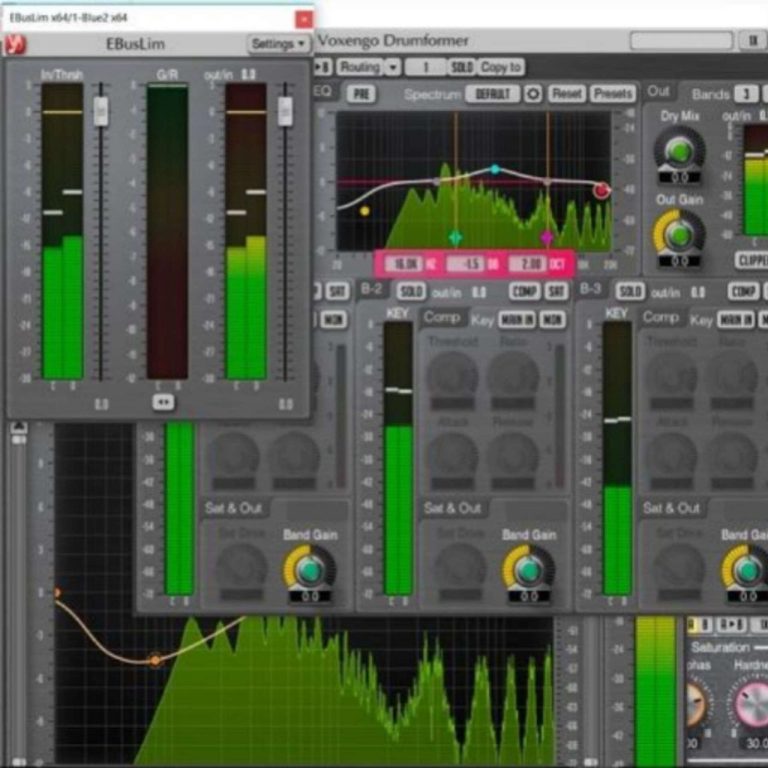Click the pink Hardness knob in Saturation panel
Image resolution: width=768 pixels, height=768 pixels.
pyautogui.click(x=752, y=703)
